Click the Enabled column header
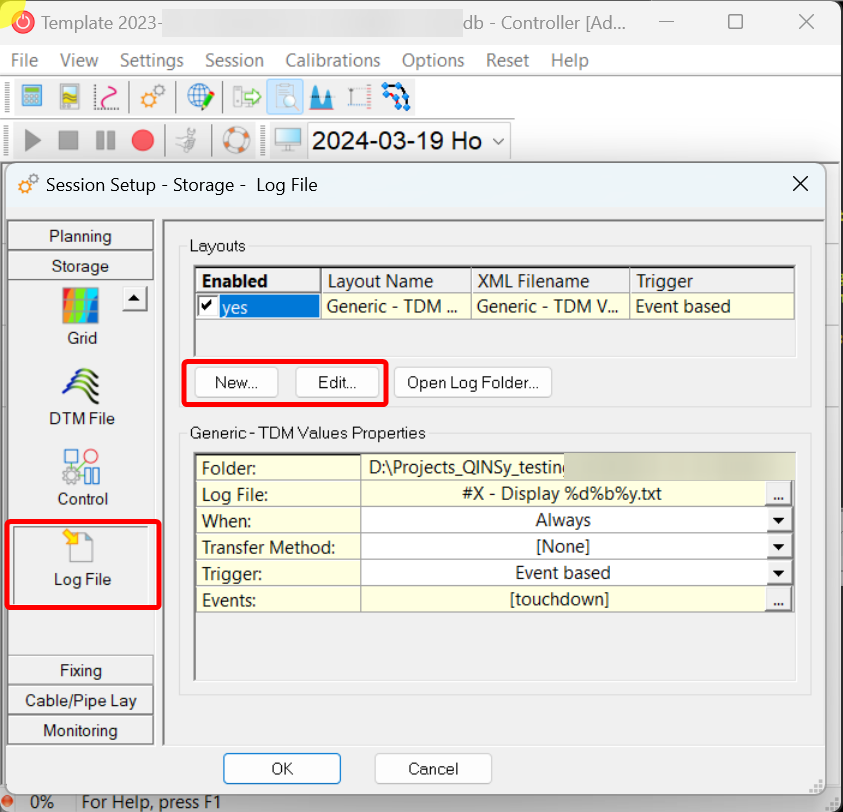Image resolution: width=843 pixels, height=812 pixels. tap(258, 281)
